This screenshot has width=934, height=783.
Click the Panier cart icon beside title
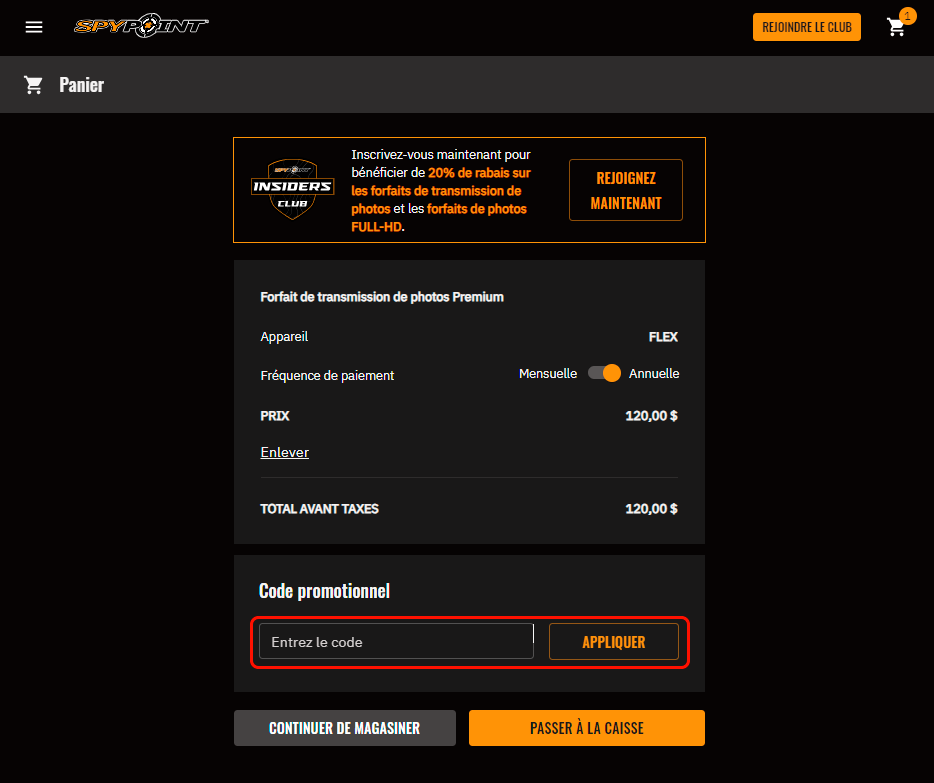[33, 85]
